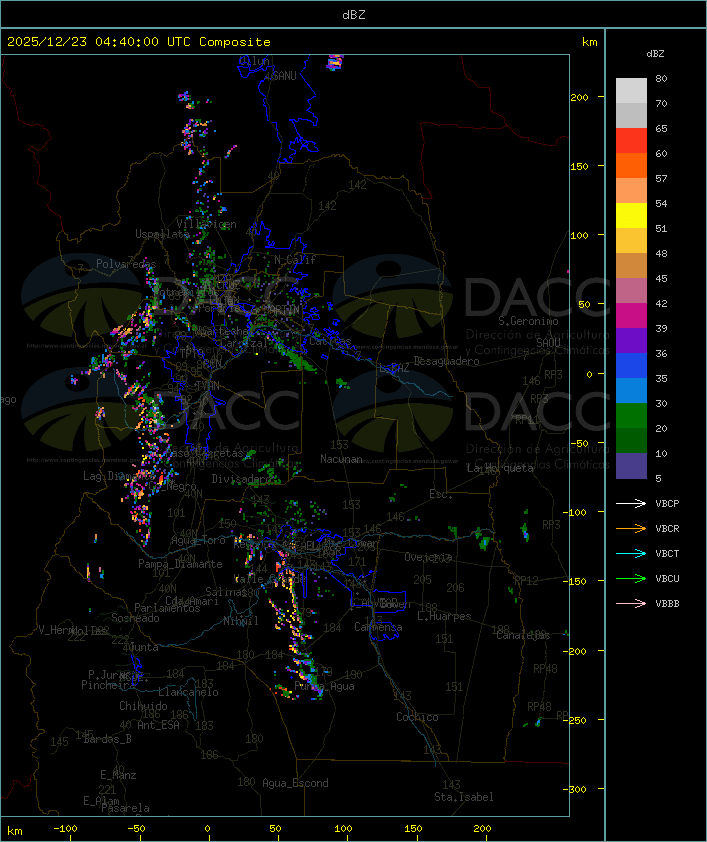Click the -100 tick on bottom axis
Viewport: 707px width, 842px height.
click(x=65, y=829)
